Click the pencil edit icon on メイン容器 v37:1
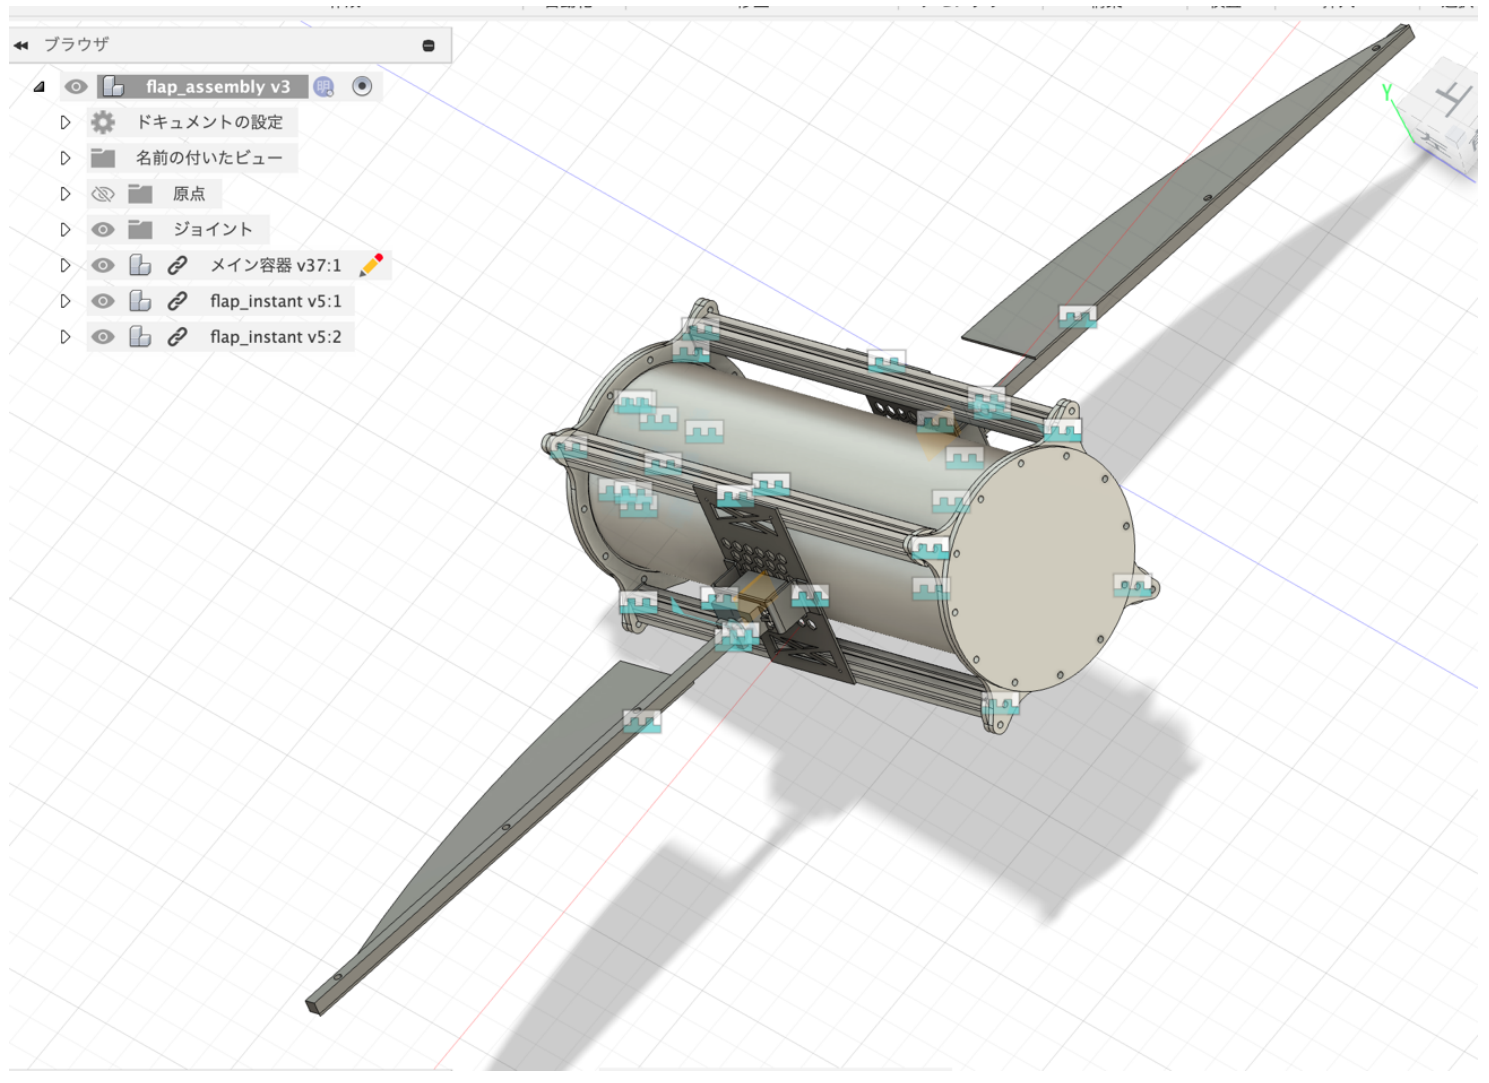Image resolution: width=1489 pixels, height=1083 pixels. 371,265
